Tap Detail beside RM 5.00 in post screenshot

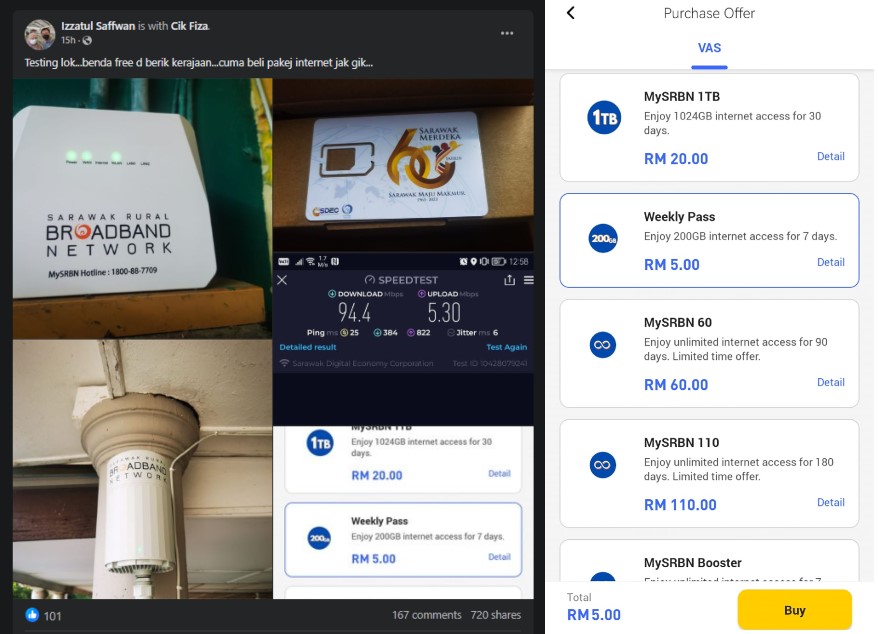point(499,557)
